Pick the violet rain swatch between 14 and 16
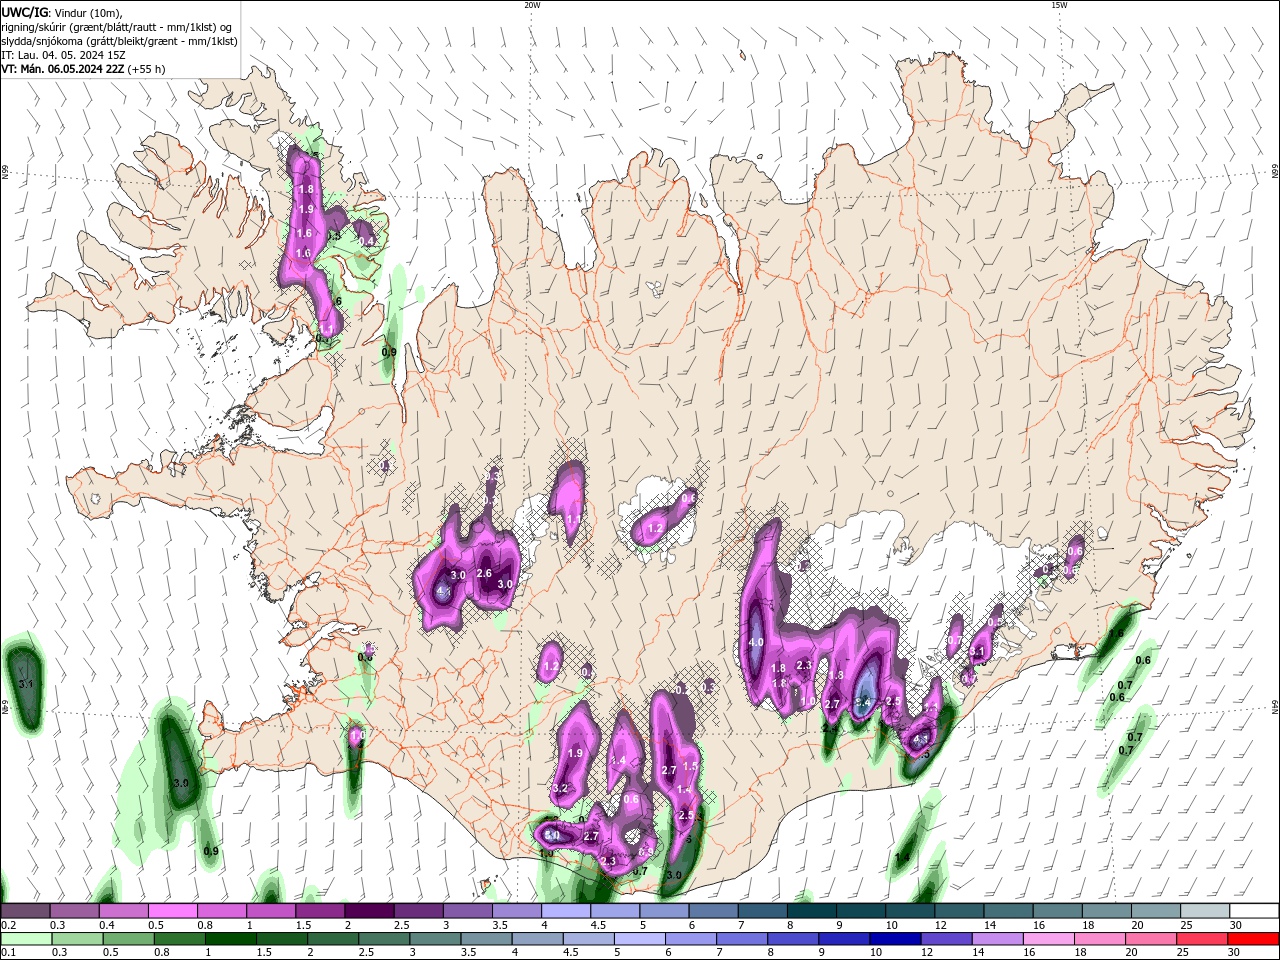This screenshot has height=960, width=1280. [x=997, y=939]
